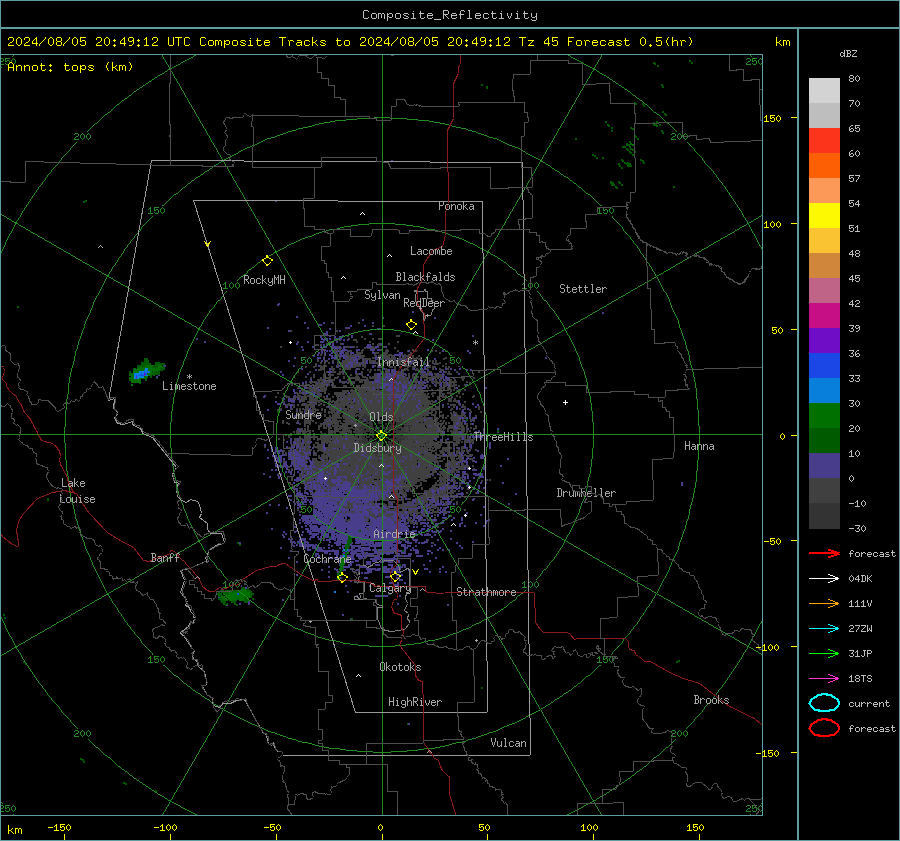900x841 pixels.
Task: Click the Drumheller town label
Action: [586, 493]
